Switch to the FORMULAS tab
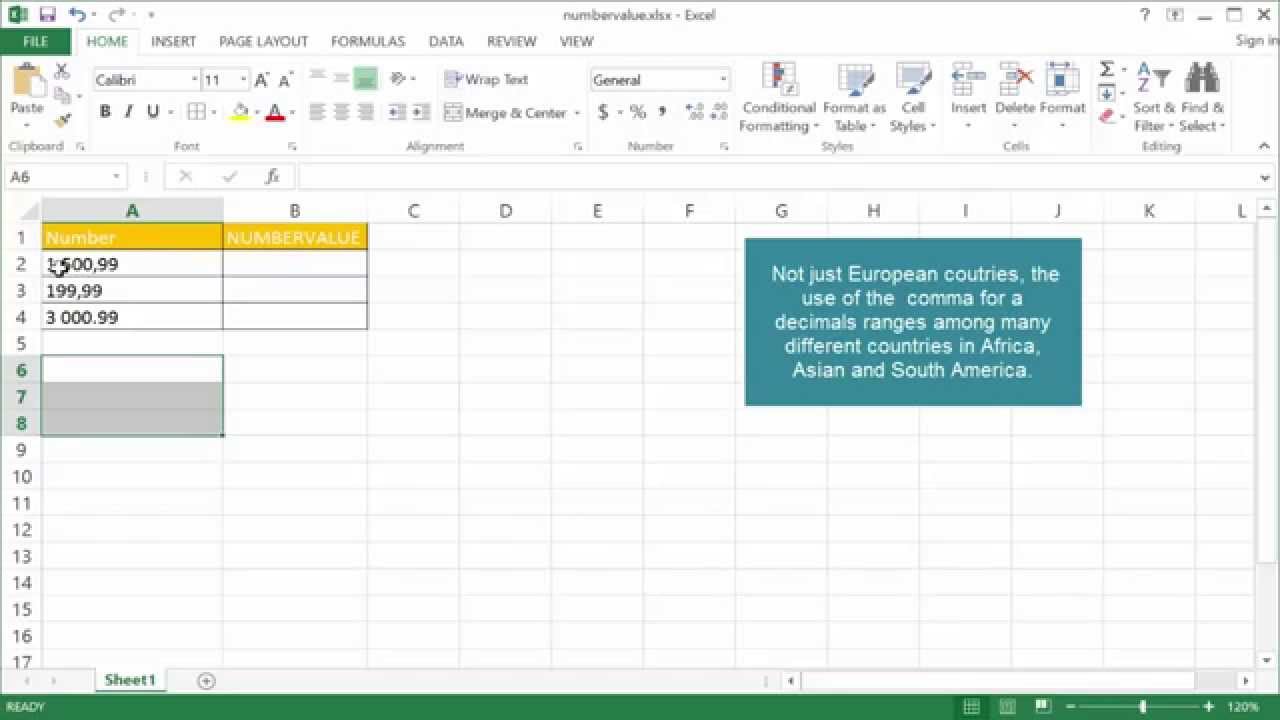 (368, 42)
